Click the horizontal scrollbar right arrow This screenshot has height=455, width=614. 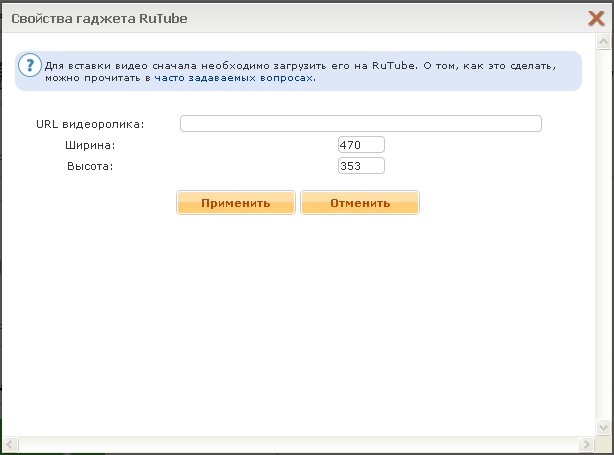588,444
